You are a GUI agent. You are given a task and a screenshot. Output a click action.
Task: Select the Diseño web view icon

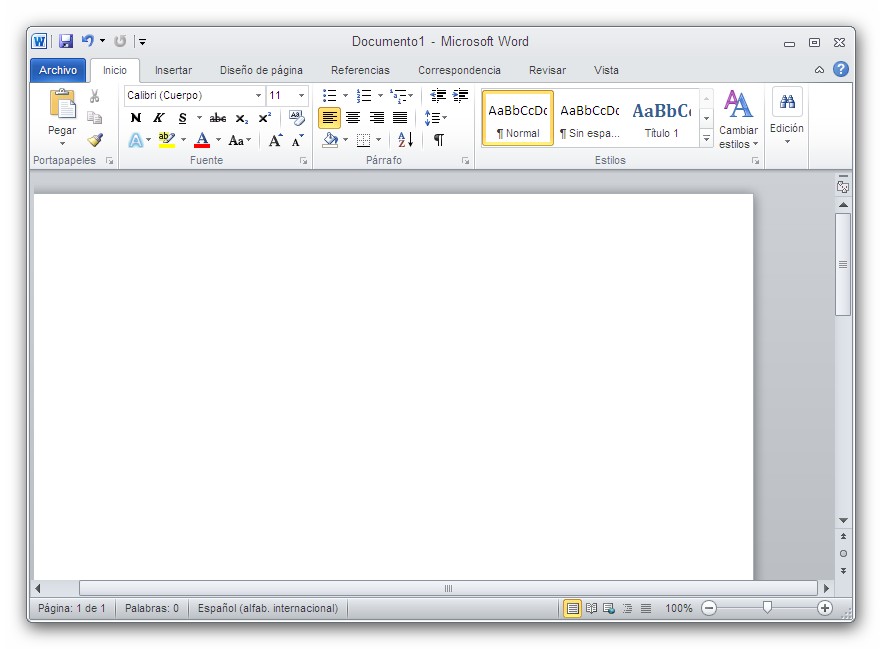click(608, 607)
